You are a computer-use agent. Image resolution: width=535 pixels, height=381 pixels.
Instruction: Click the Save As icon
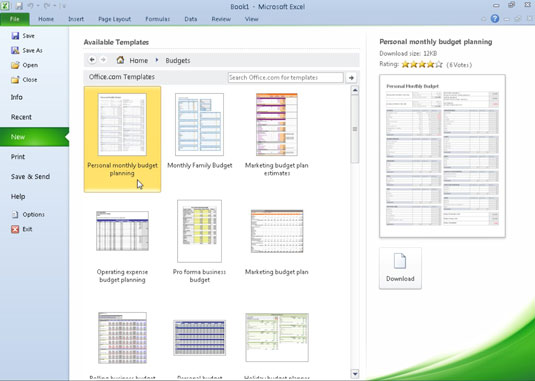tap(15, 50)
